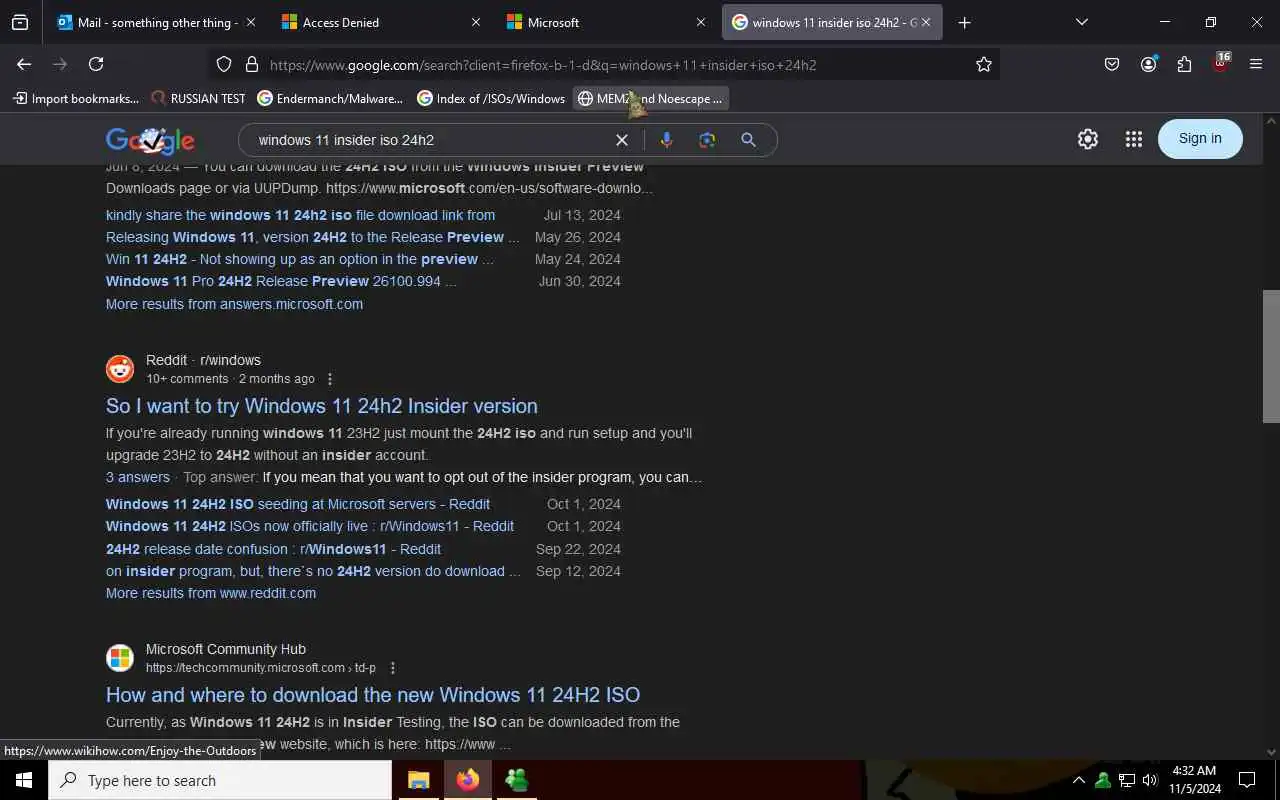
Task: Go back using the back arrow
Action: [x=24, y=64]
